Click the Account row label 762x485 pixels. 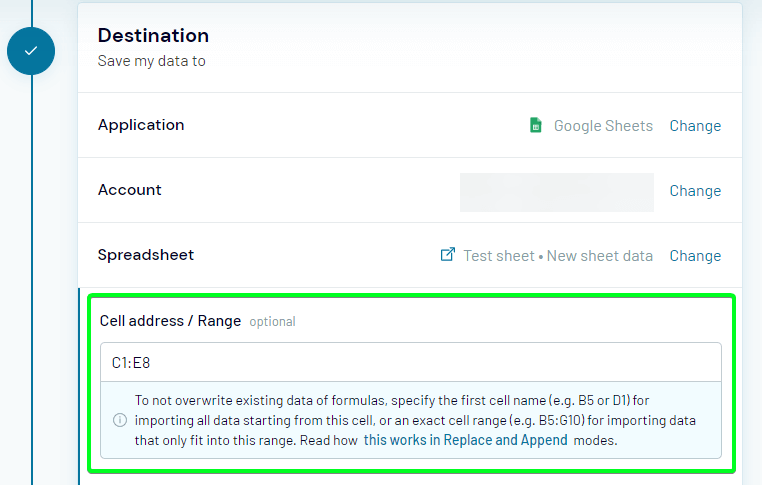130,190
